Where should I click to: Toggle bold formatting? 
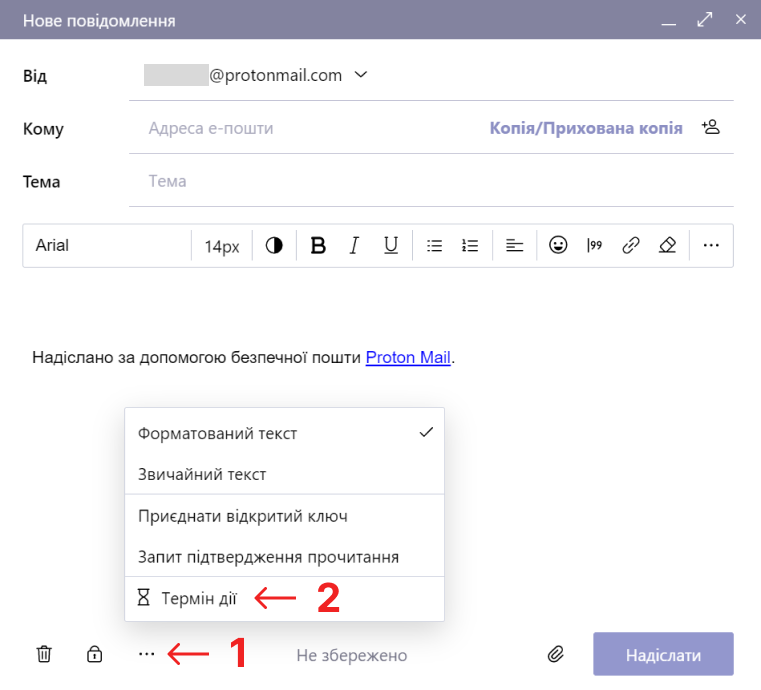click(318, 245)
